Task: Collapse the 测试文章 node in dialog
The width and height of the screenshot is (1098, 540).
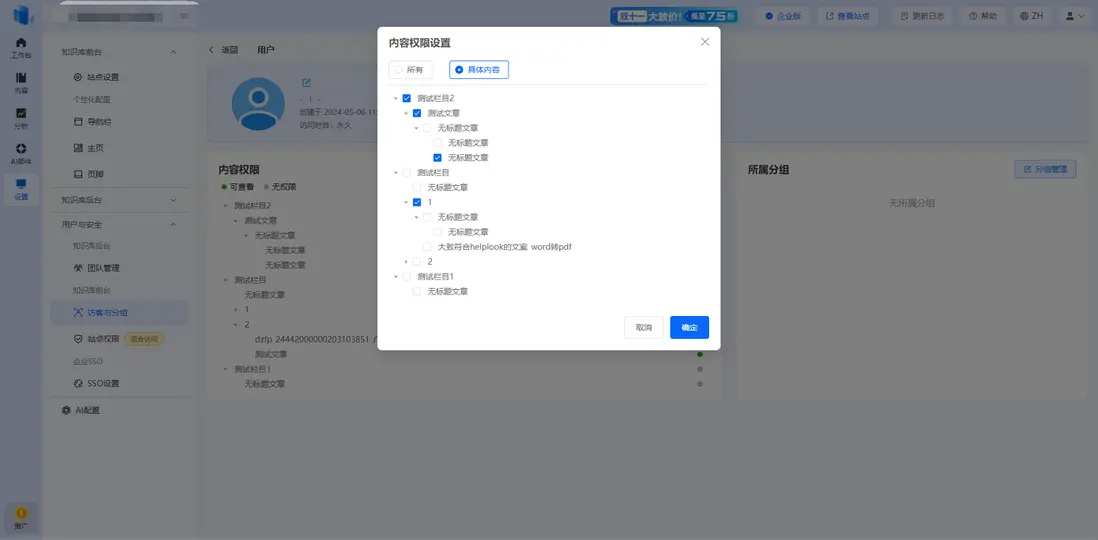Action: click(x=406, y=113)
